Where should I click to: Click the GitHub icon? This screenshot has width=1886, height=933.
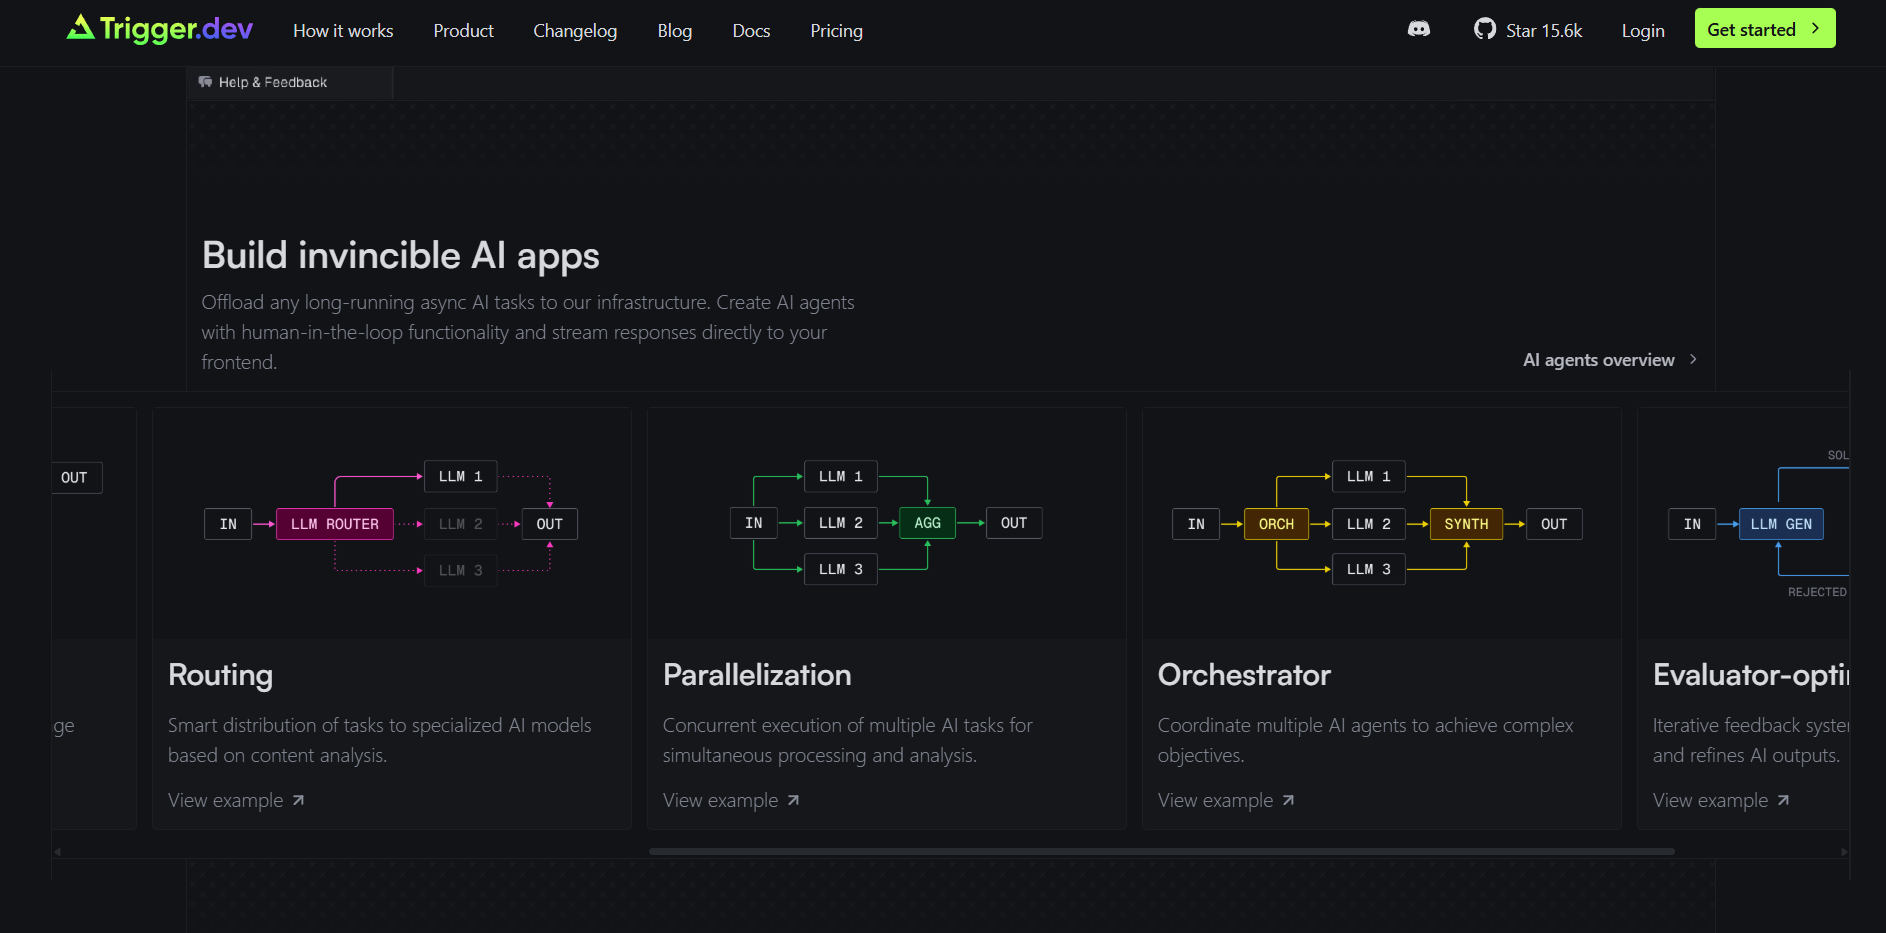pos(1485,29)
